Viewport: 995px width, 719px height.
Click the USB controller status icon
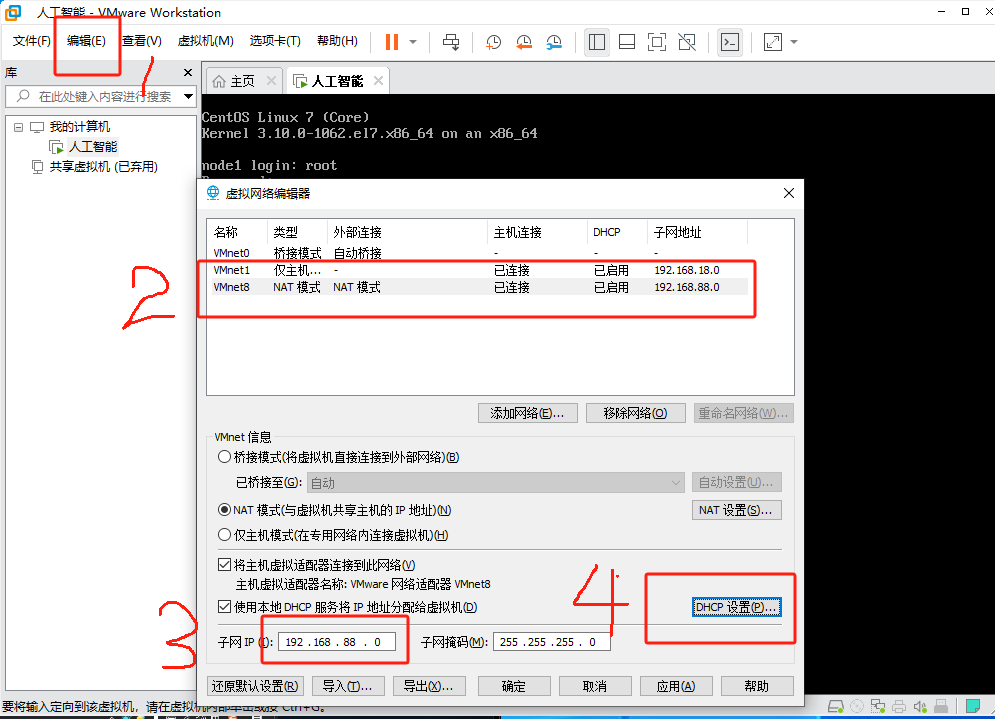(x=941, y=706)
